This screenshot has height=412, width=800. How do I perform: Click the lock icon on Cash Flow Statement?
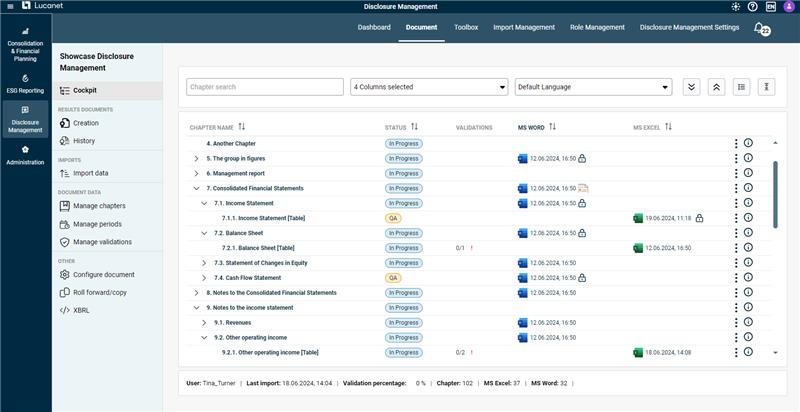point(582,278)
